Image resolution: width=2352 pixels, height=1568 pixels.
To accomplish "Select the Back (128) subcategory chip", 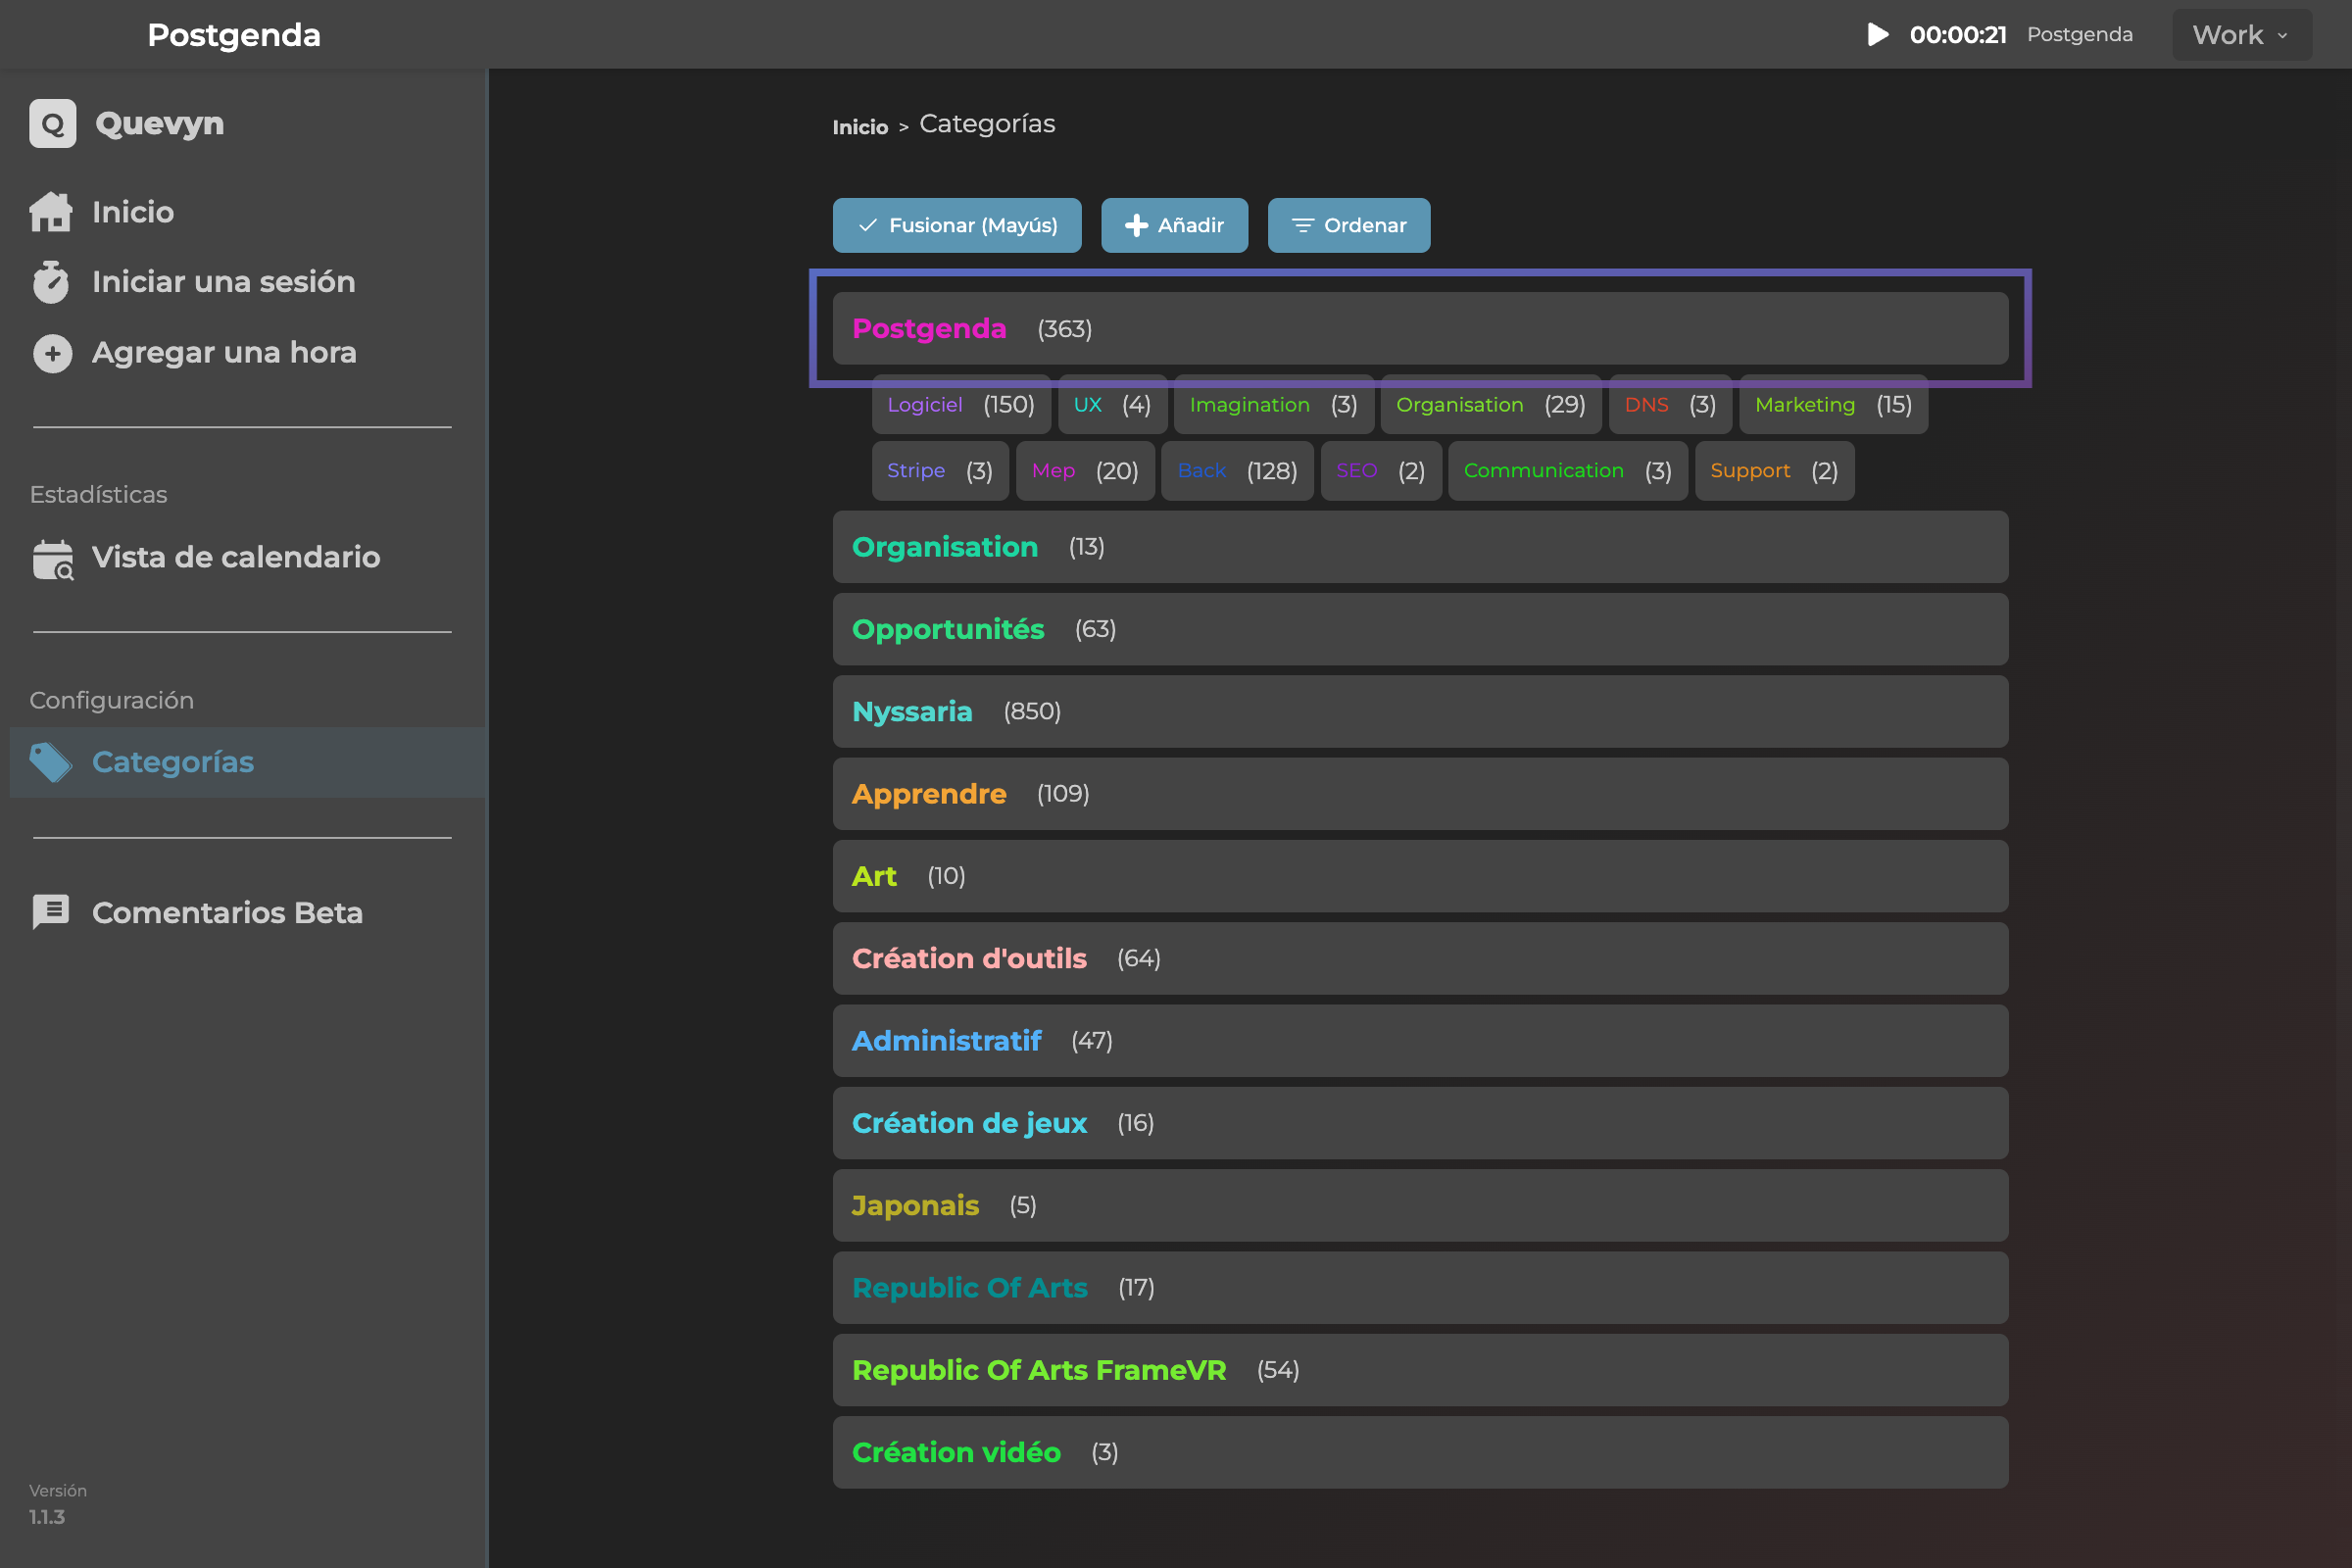I will [1237, 471].
